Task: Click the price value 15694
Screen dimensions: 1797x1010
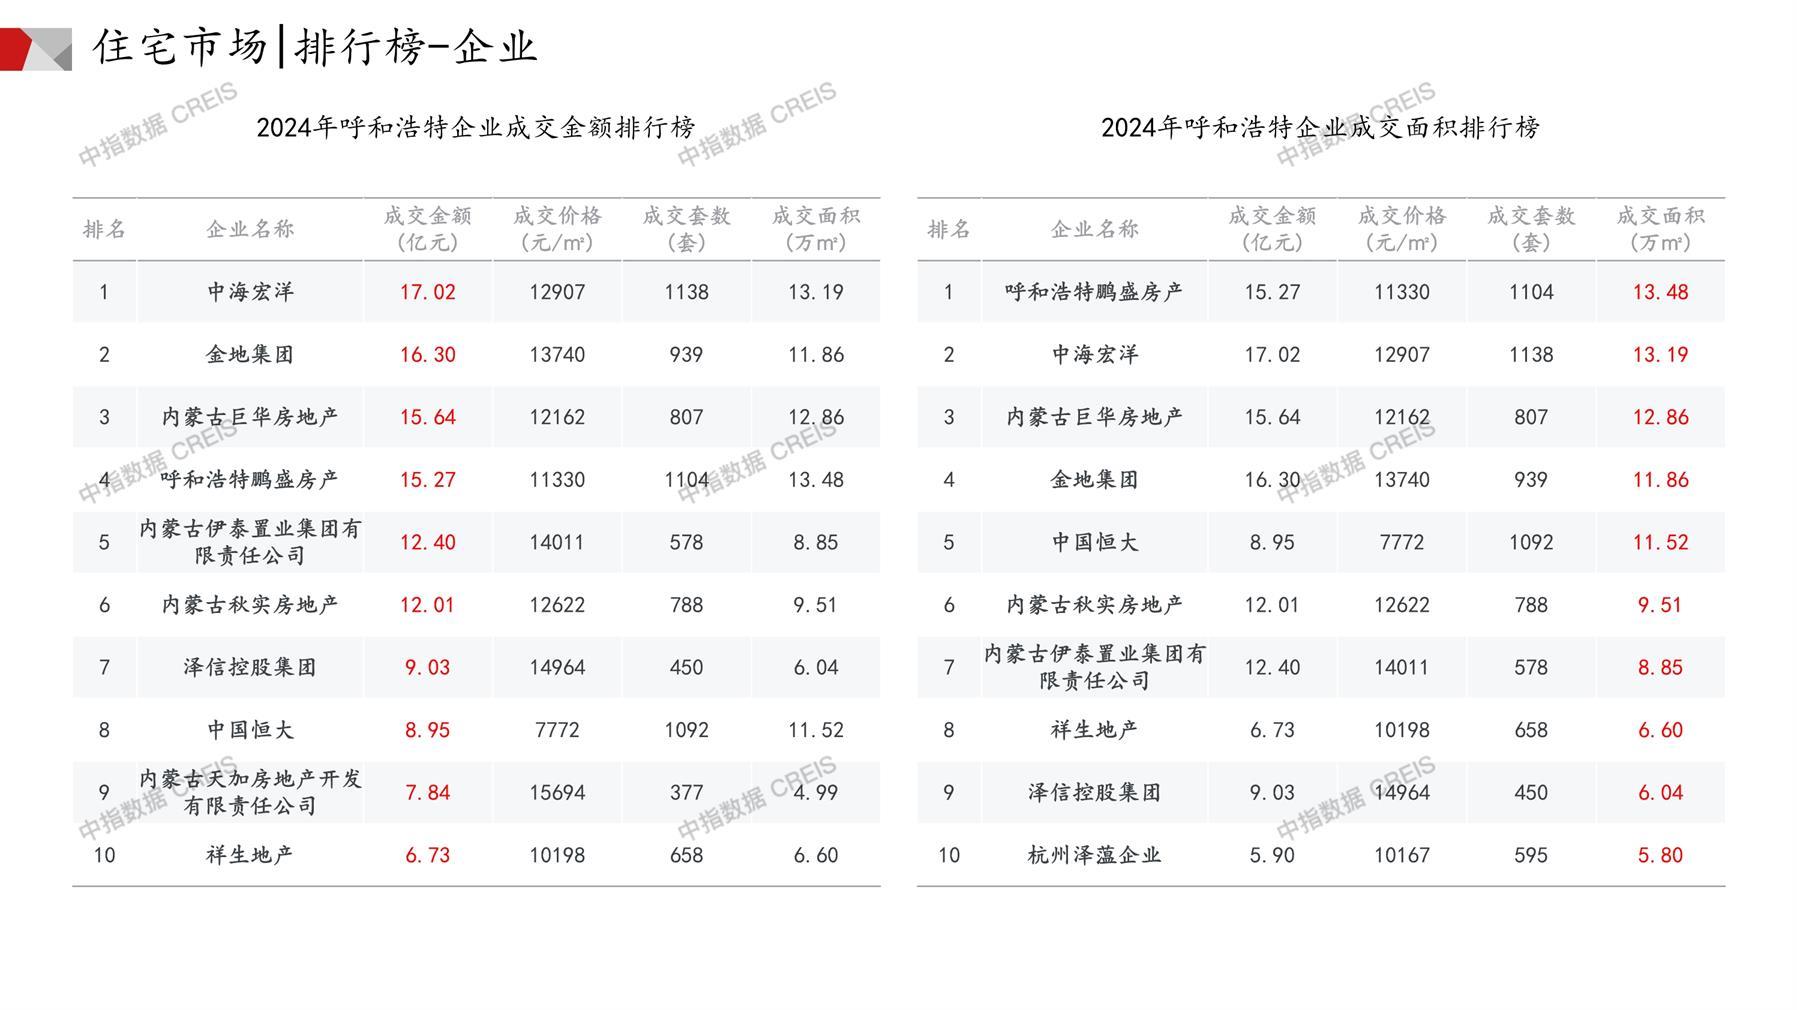Action: tap(556, 792)
